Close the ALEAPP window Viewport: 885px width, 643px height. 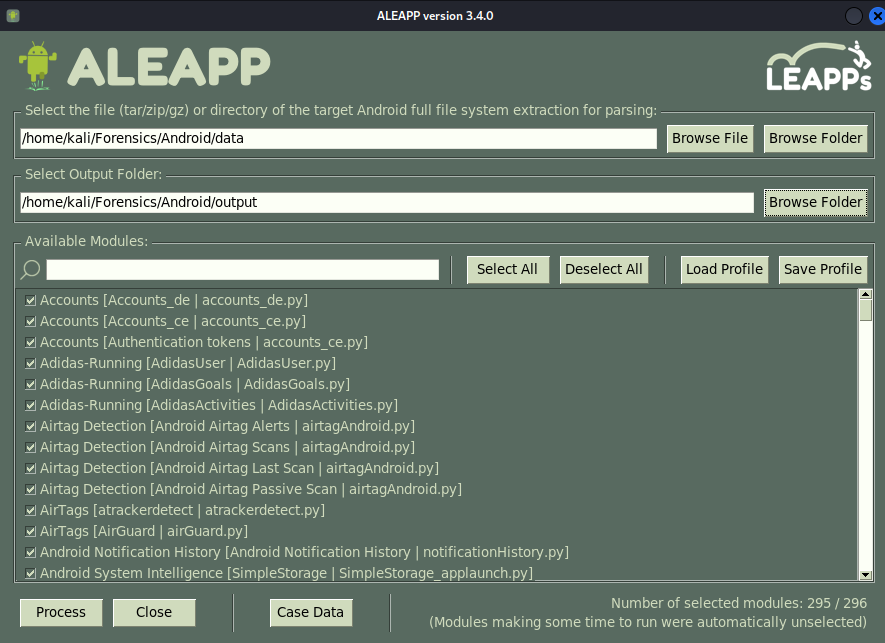[x=878, y=16]
